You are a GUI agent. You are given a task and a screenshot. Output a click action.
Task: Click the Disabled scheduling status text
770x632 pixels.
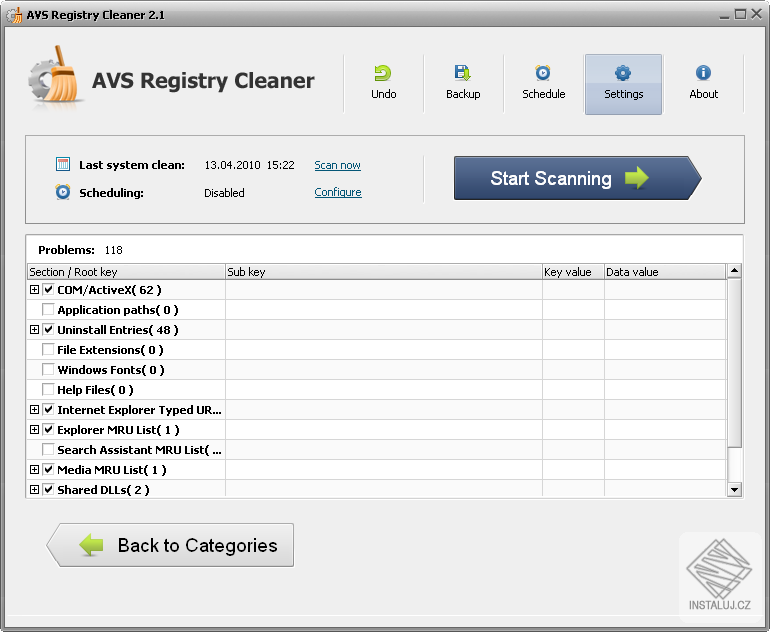point(224,193)
